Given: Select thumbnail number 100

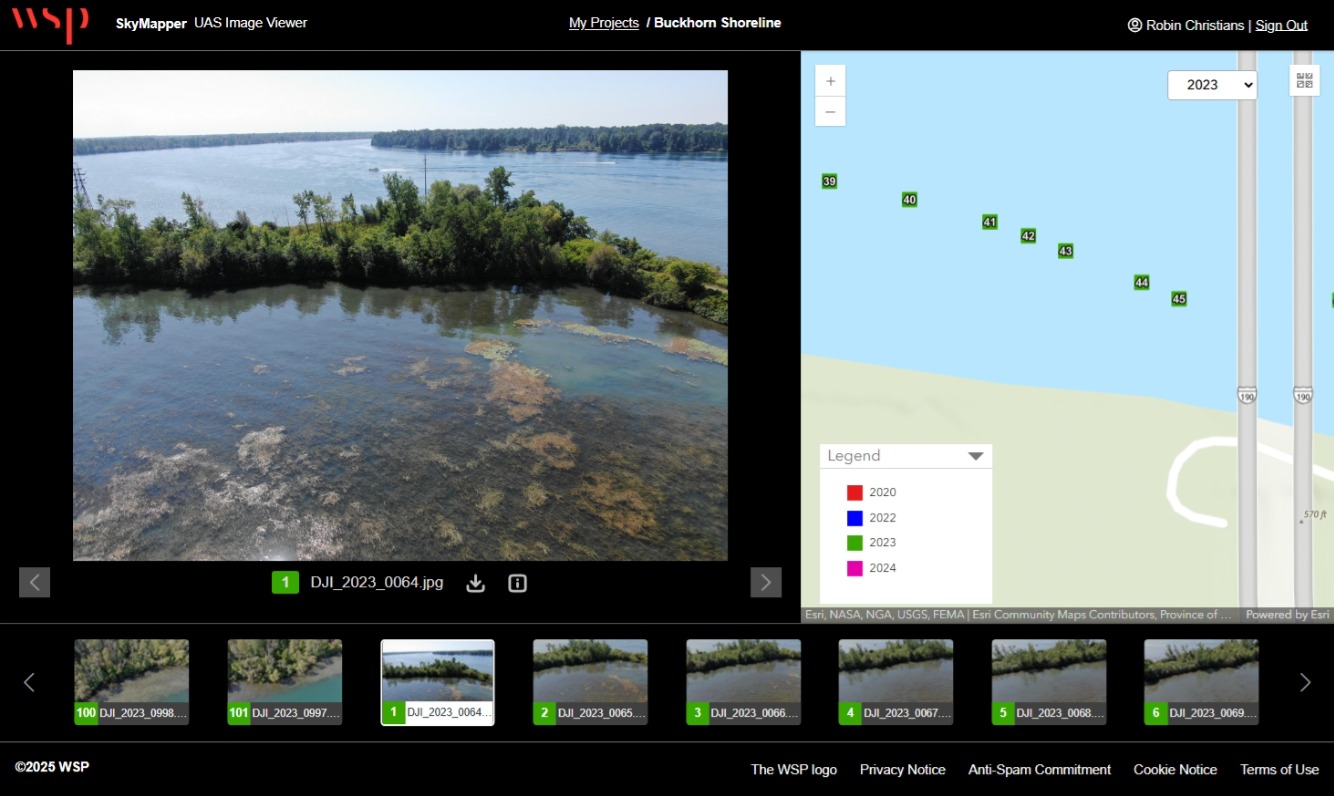Looking at the screenshot, I should [131, 682].
